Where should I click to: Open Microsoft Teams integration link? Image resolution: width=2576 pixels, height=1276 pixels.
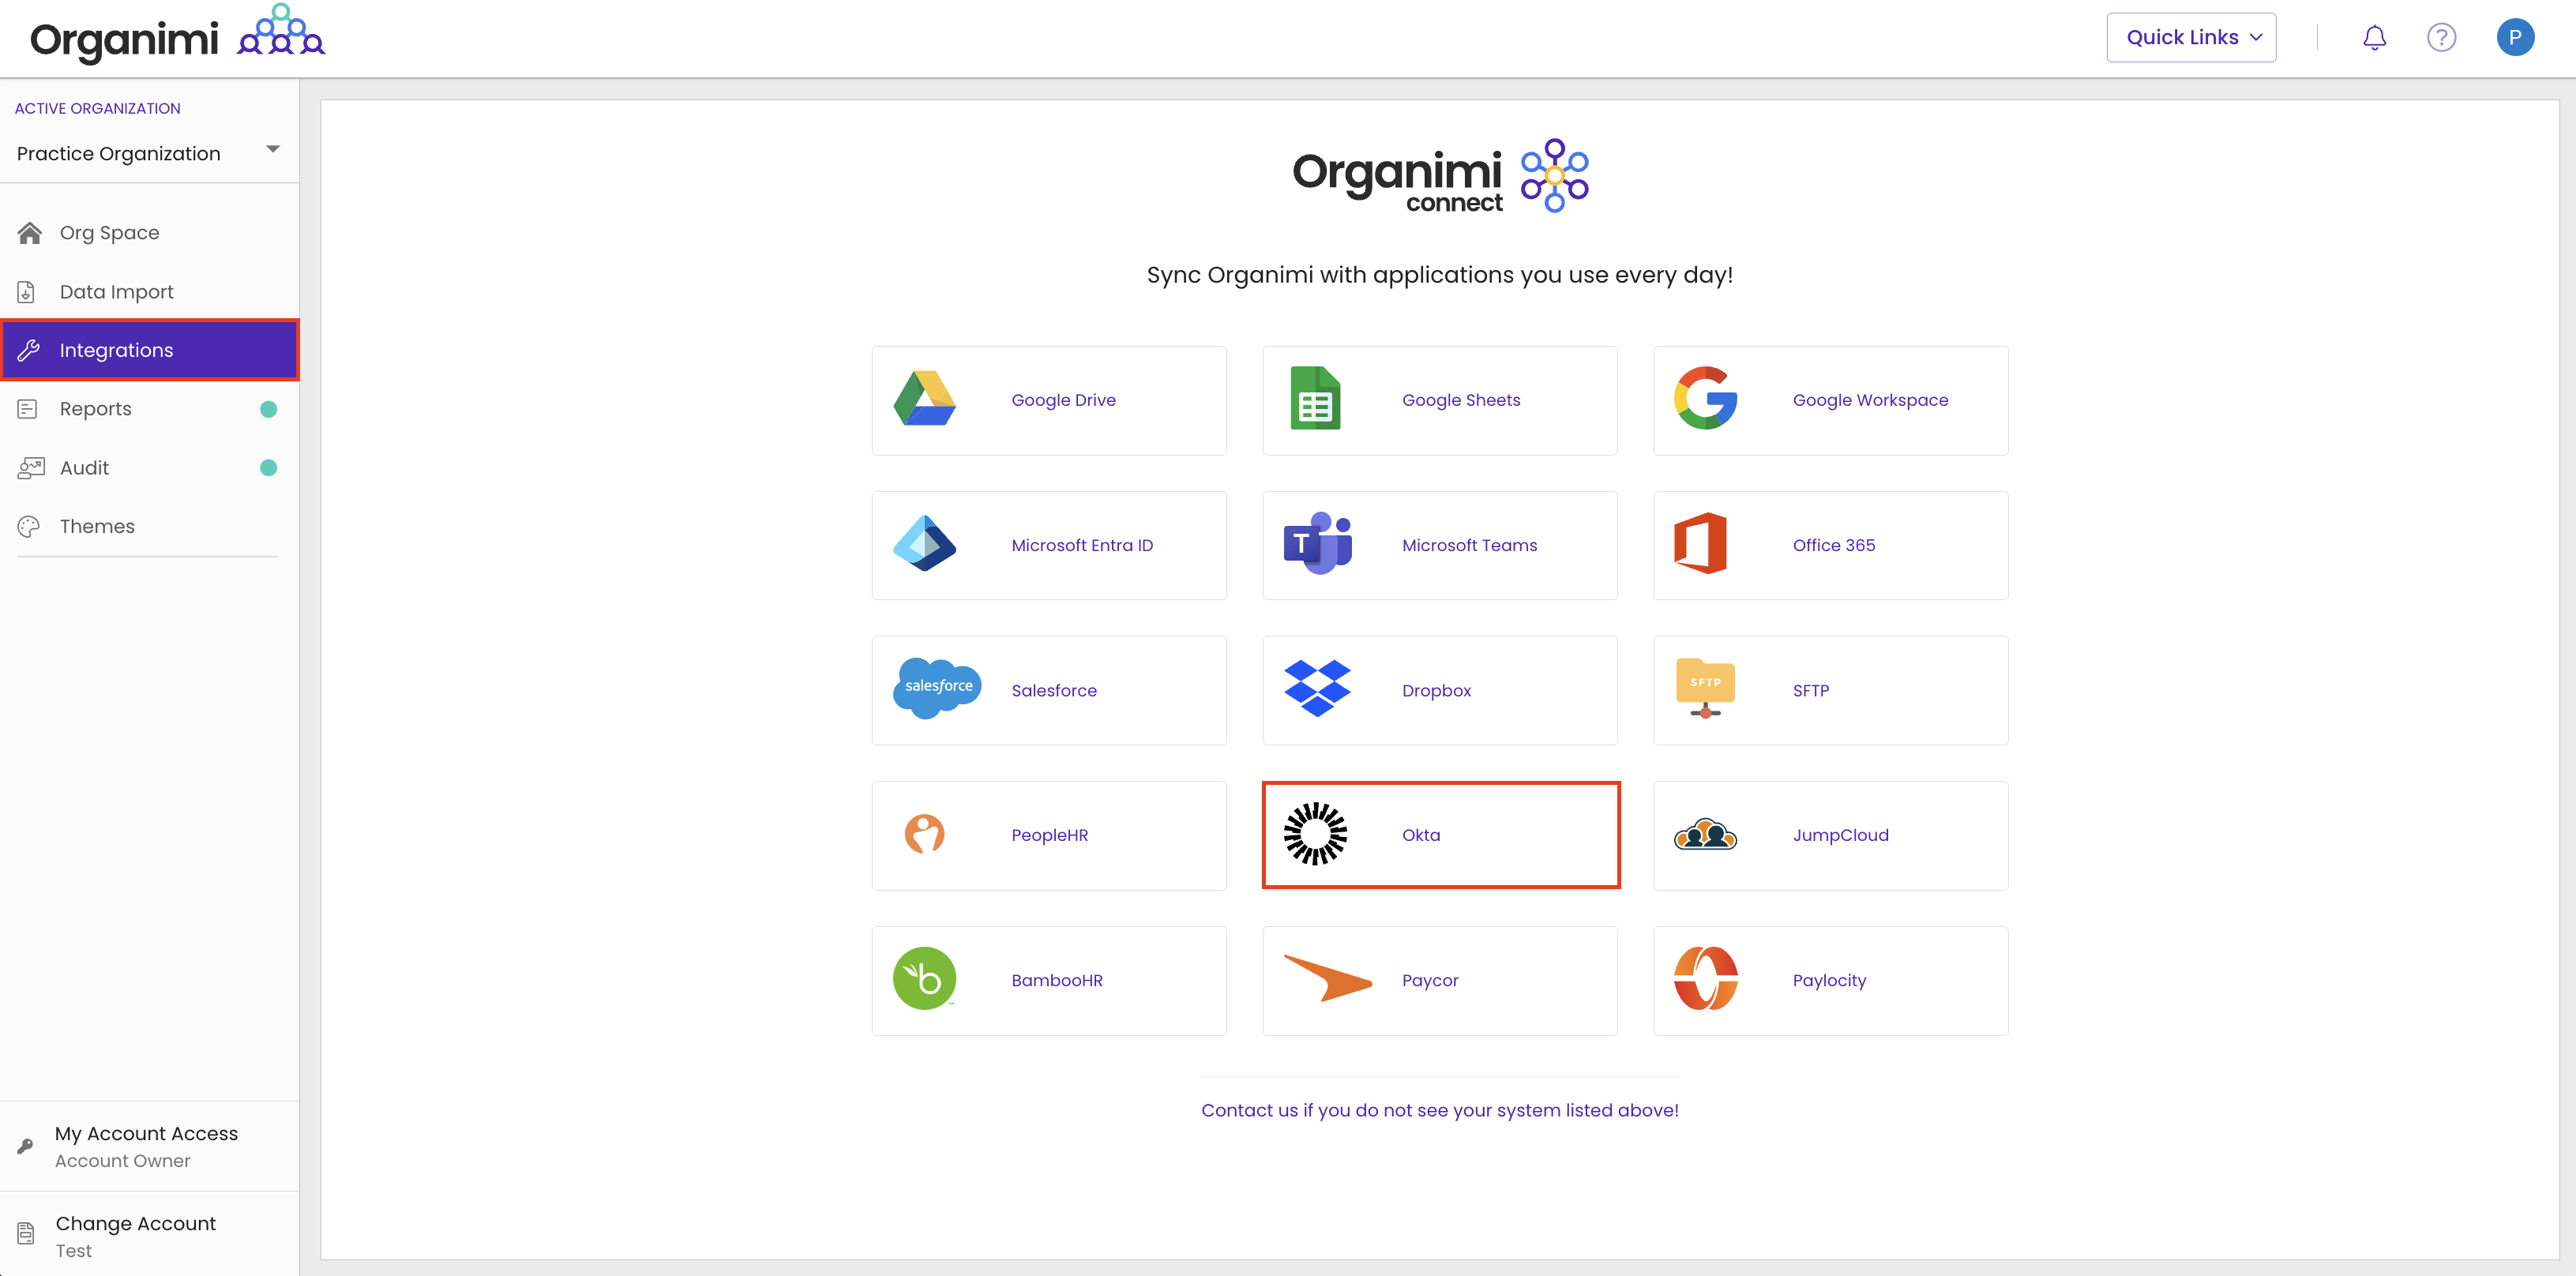coord(1469,545)
